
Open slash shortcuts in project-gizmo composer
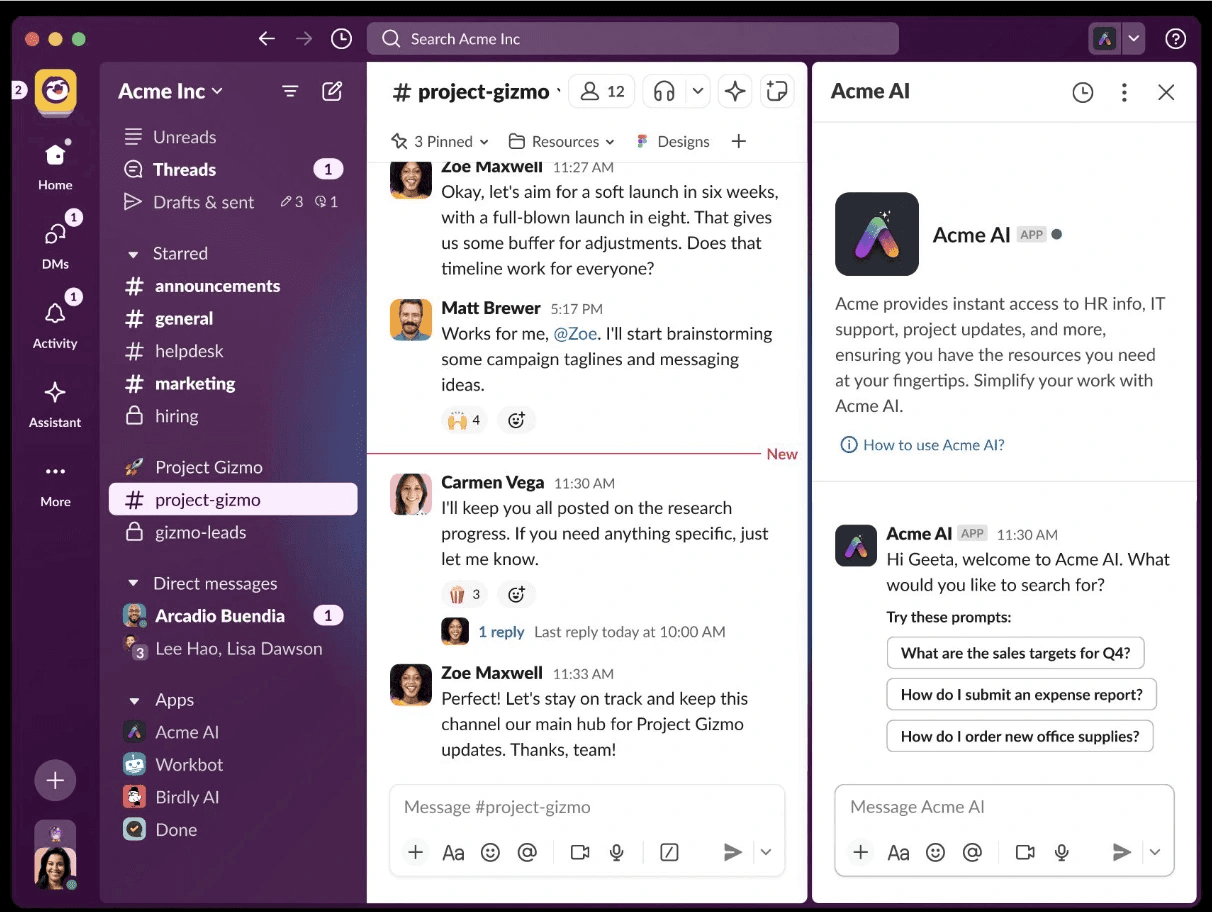pyautogui.click(x=670, y=852)
